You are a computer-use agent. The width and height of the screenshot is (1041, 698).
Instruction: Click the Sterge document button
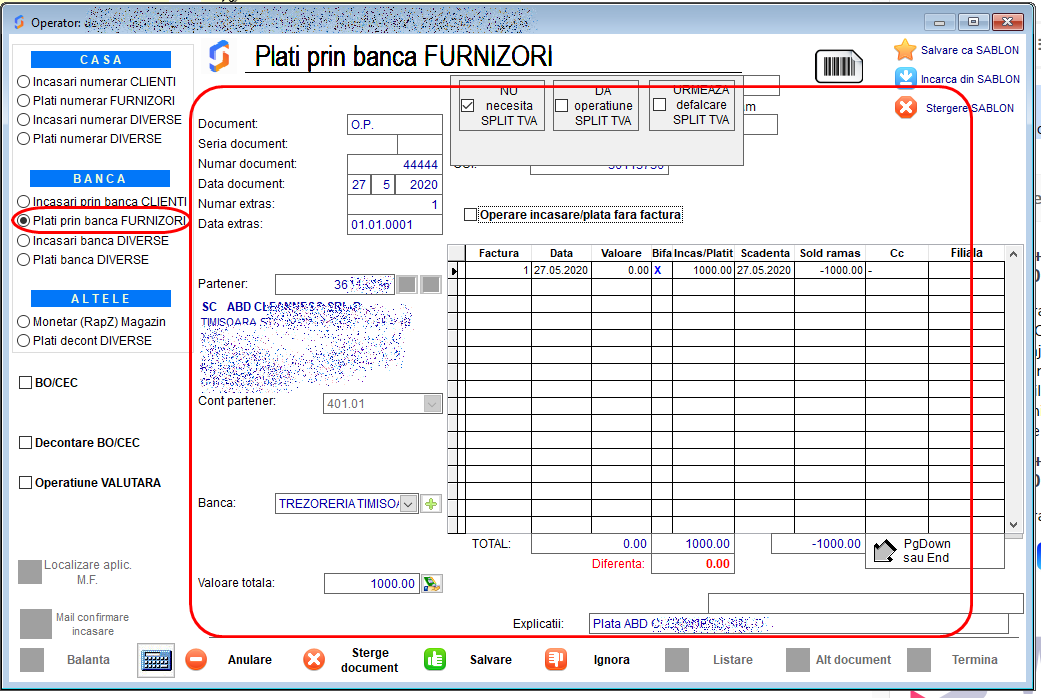point(314,660)
